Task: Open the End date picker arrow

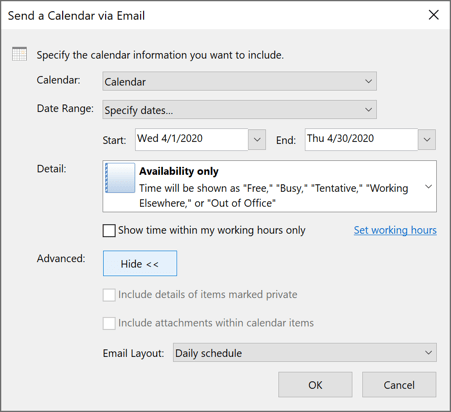Action: click(427, 140)
